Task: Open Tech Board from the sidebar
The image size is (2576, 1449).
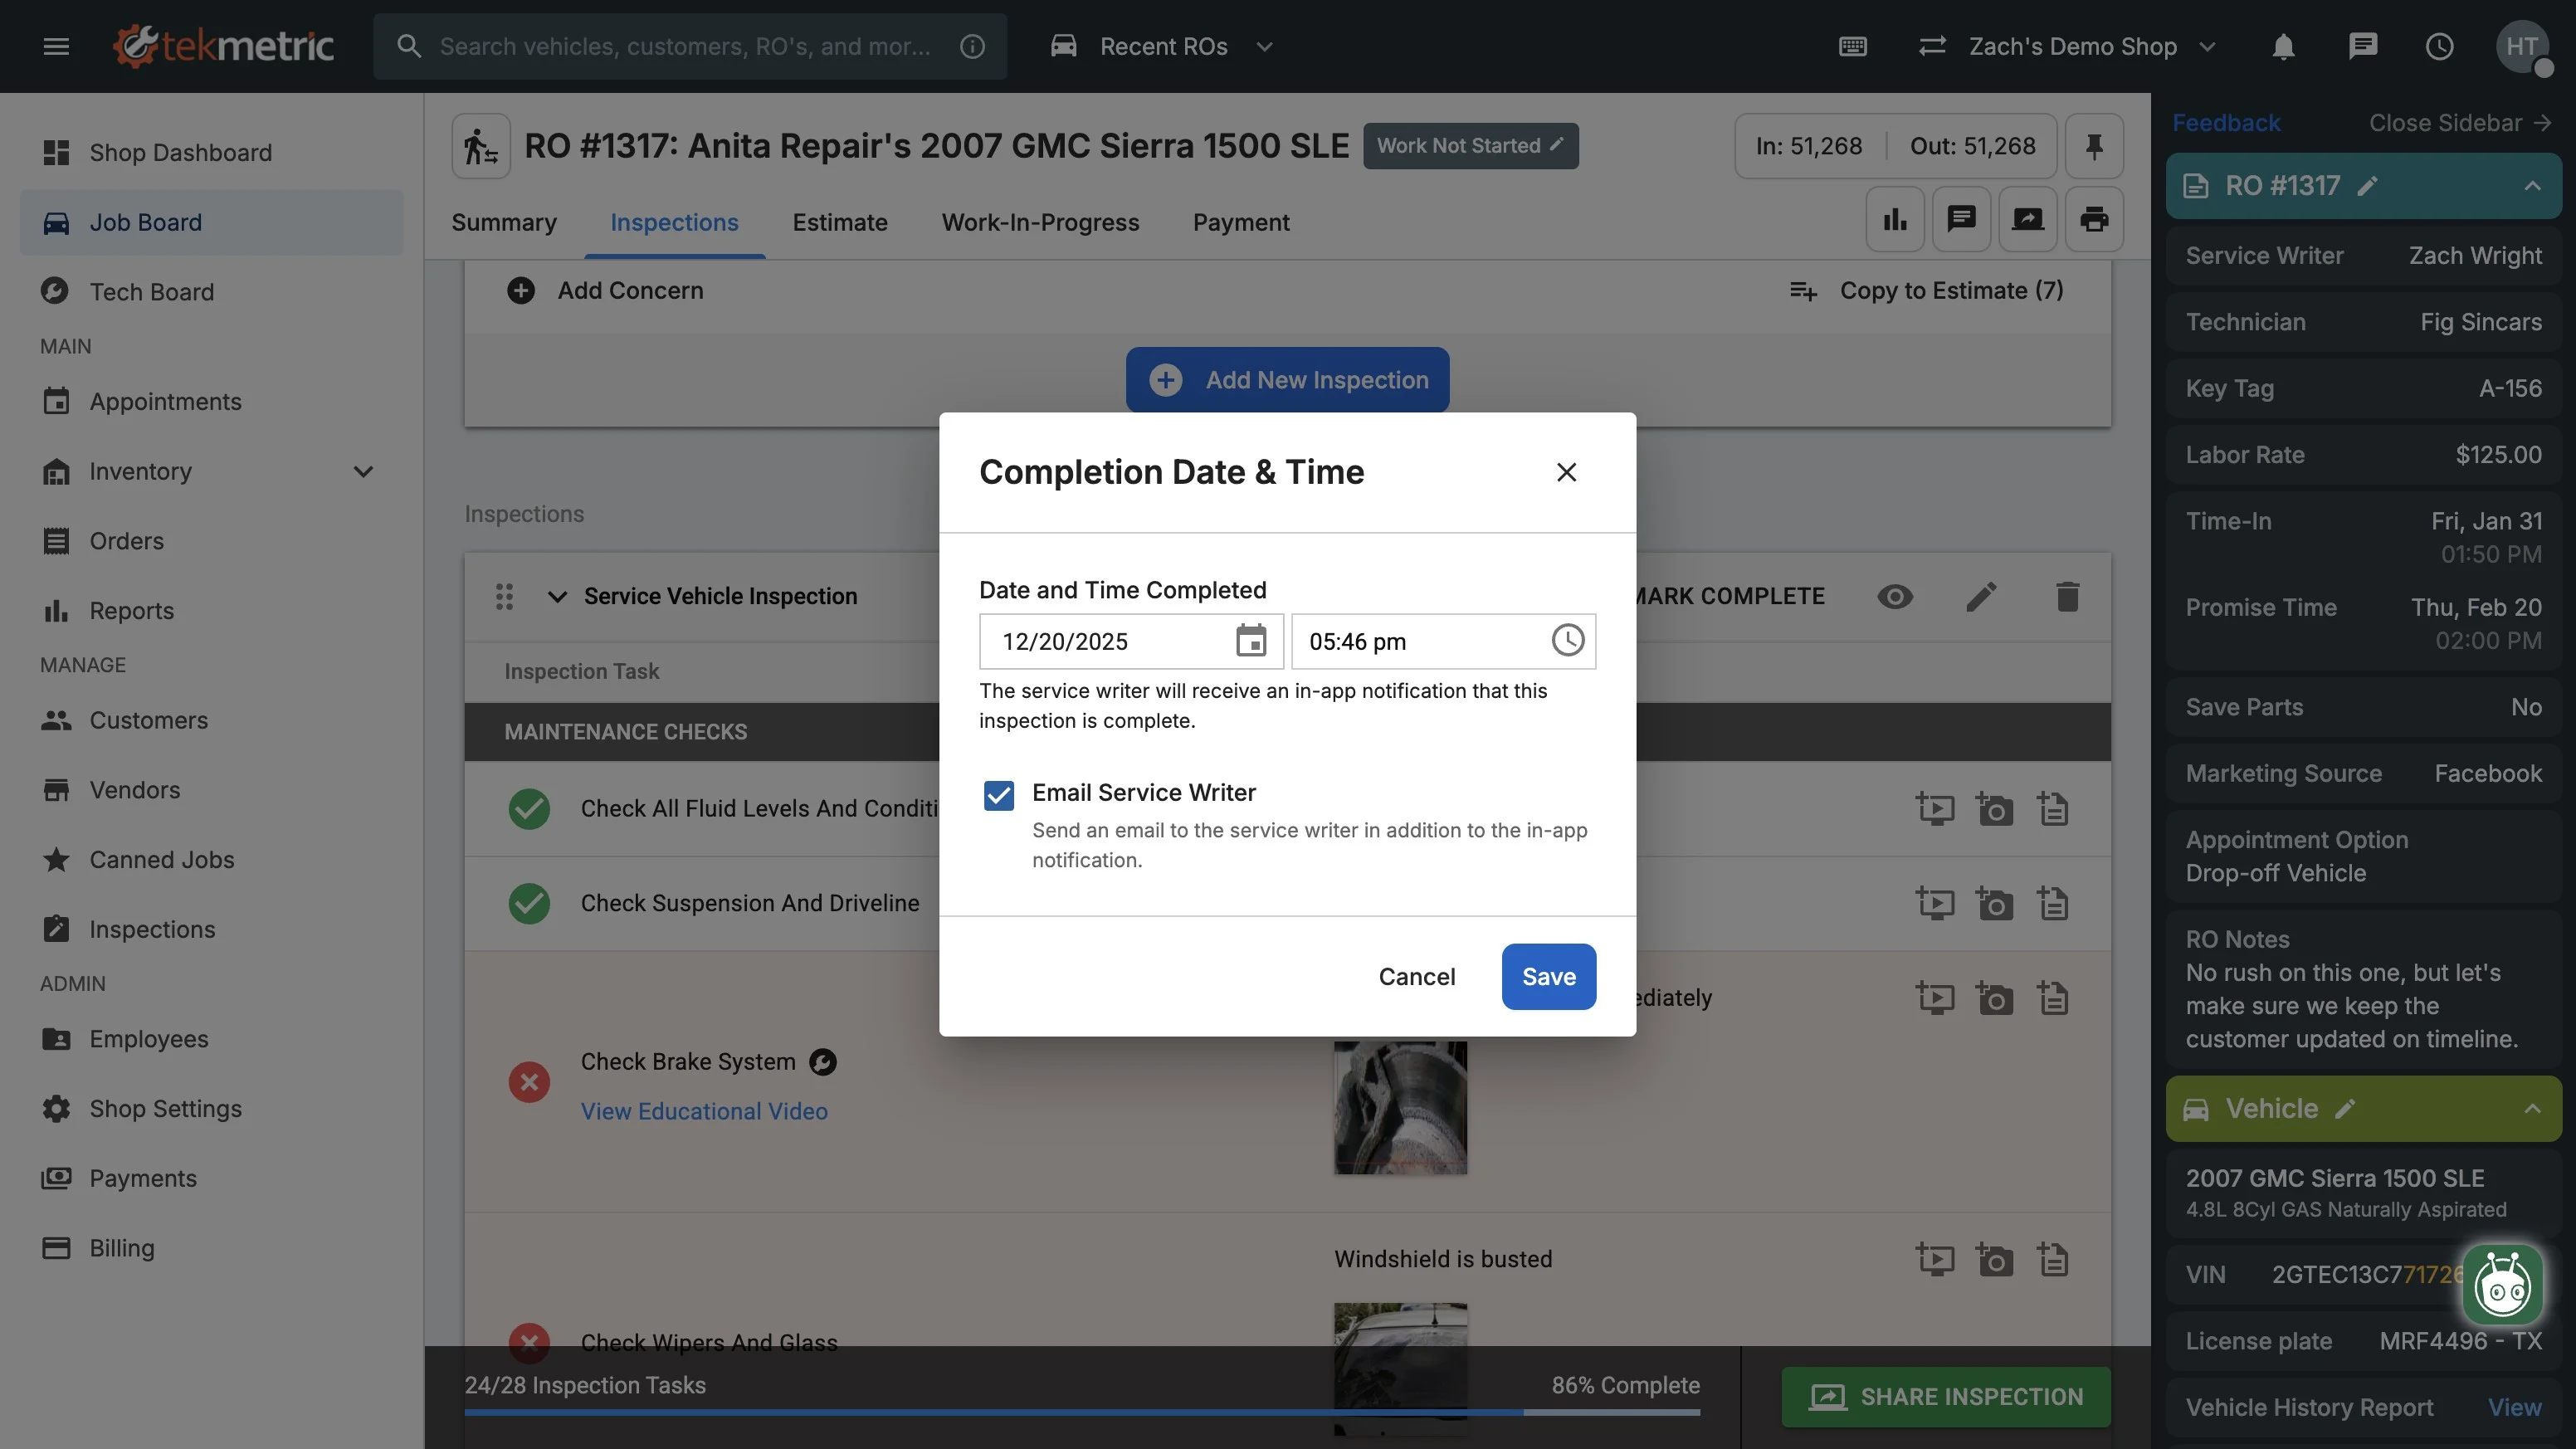Action: pos(151,292)
